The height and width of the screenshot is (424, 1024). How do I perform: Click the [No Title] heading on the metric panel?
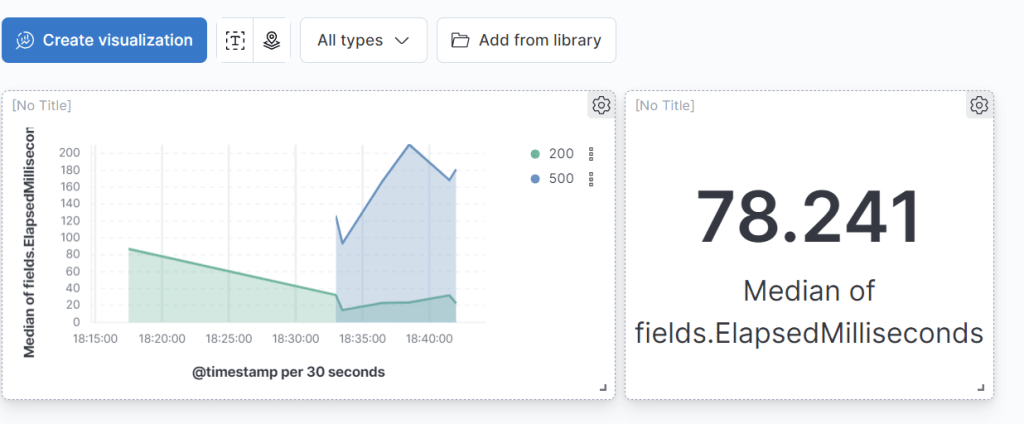(665, 105)
